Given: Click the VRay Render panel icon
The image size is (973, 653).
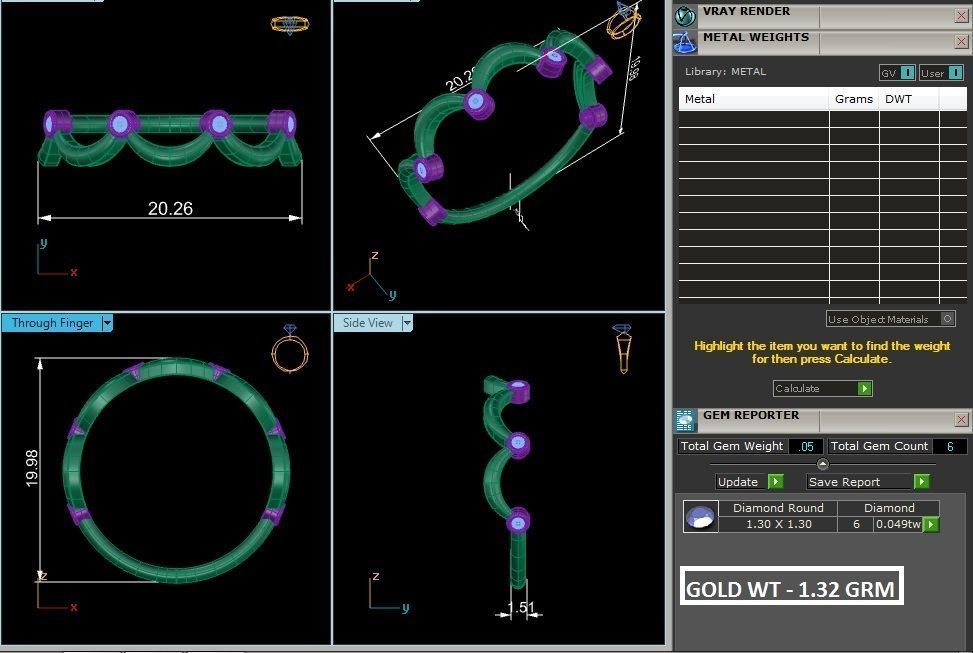Looking at the screenshot, I should pyautogui.click(x=685, y=15).
